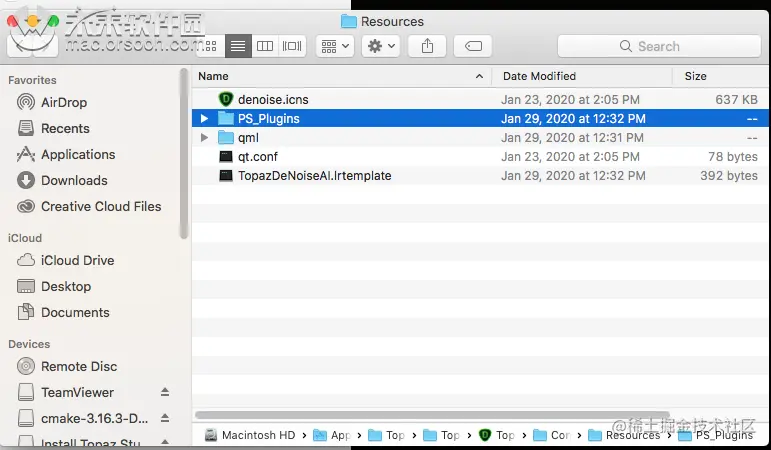Toggle the sort direction arrow in Name column
Image resolution: width=771 pixels, height=450 pixels.
[x=479, y=76]
